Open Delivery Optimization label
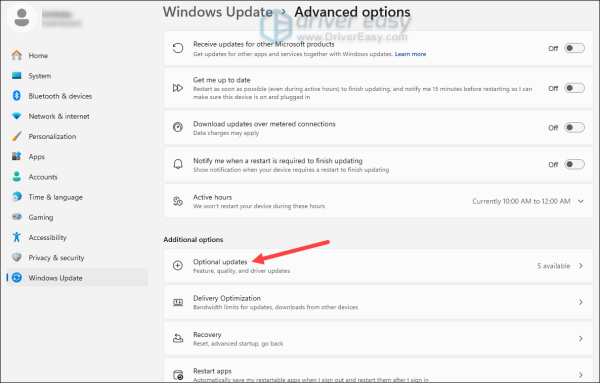The image size is (600, 383). point(227,298)
